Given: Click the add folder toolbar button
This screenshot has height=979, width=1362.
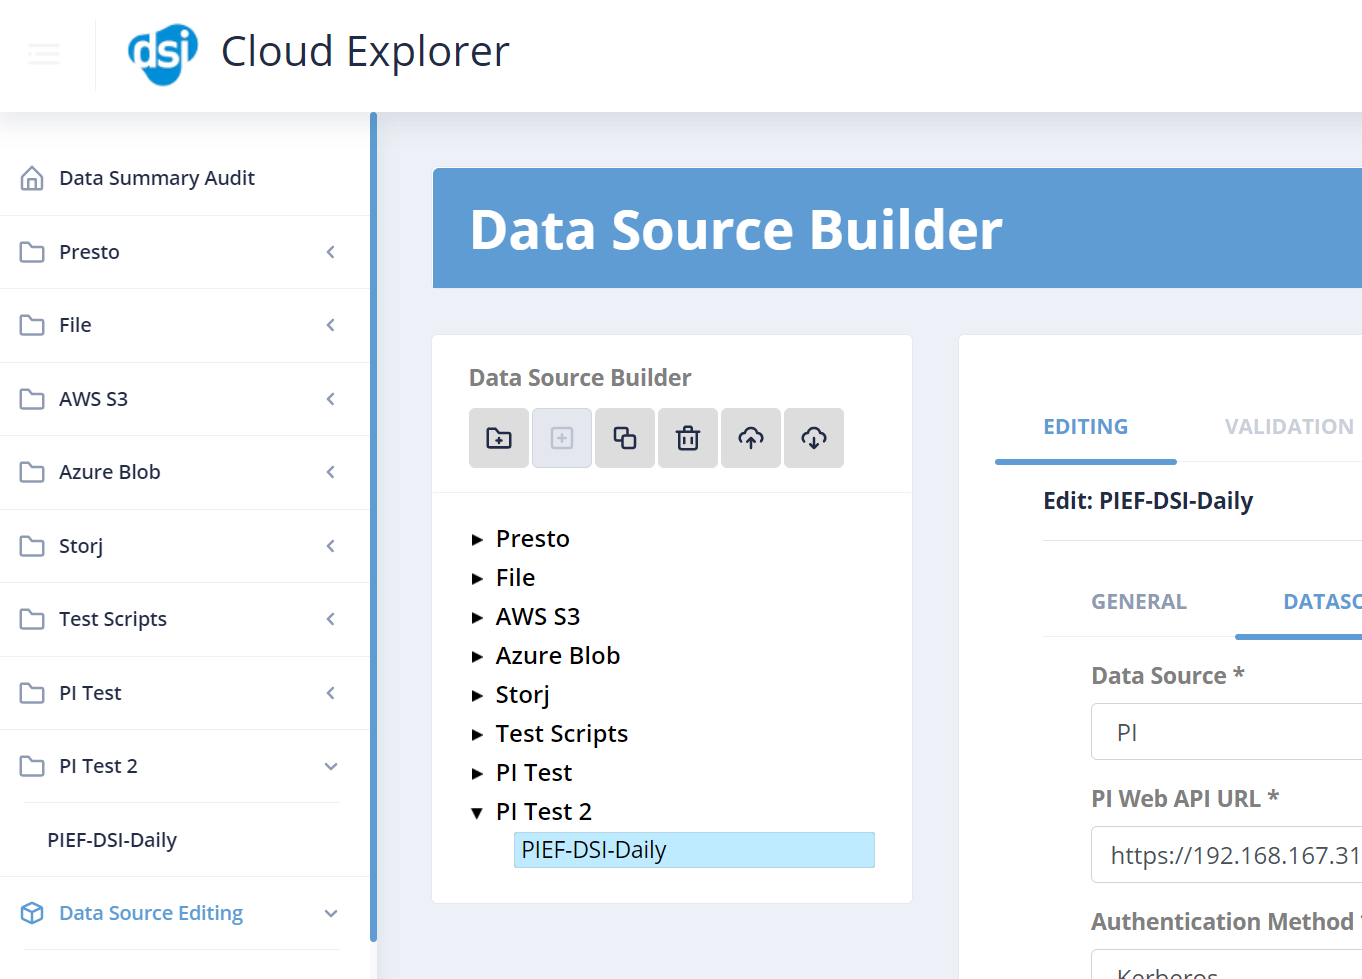Looking at the screenshot, I should [x=499, y=438].
